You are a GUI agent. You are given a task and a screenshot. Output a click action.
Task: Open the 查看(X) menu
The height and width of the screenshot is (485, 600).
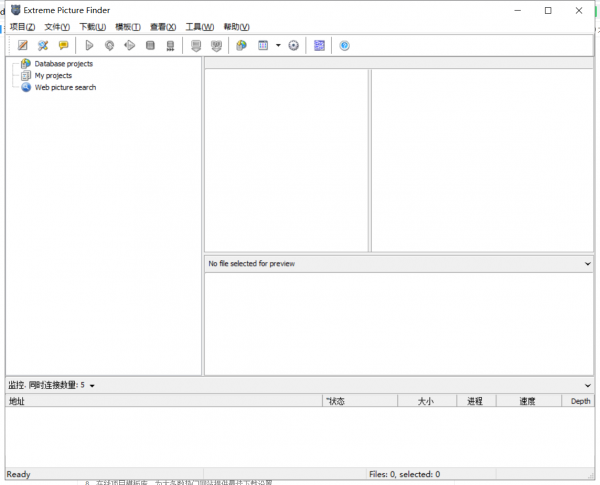(x=163, y=27)
